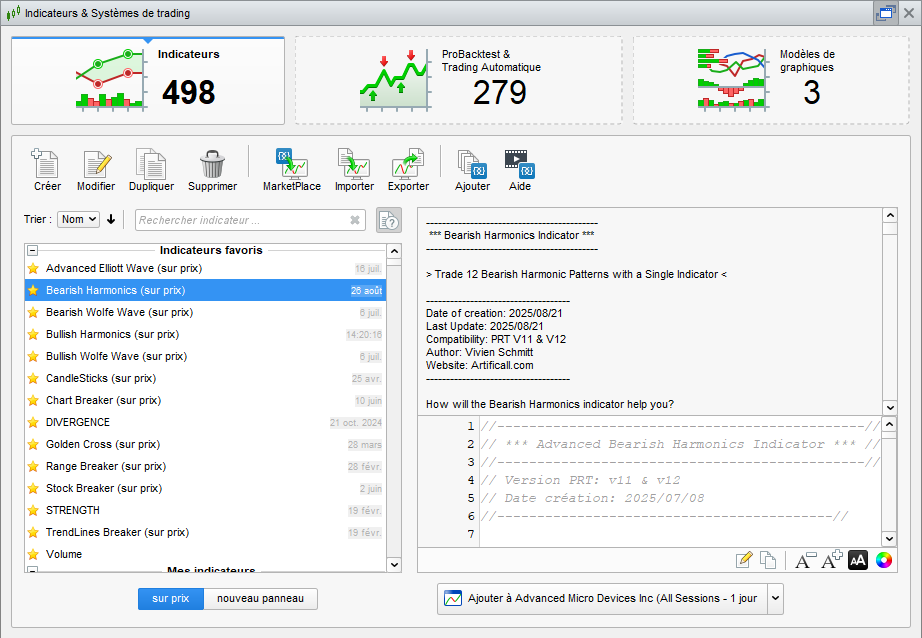Click the Modifier pencil icon
This screenshot has width=922, height=638.
pos(96,165)
